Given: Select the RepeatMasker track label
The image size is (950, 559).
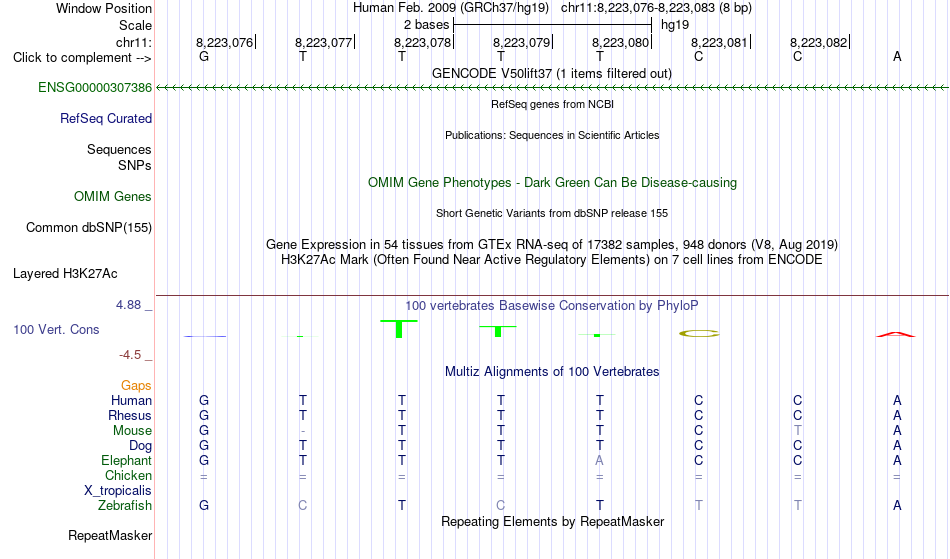Looking at the screenshot, I should coord(110,535).
